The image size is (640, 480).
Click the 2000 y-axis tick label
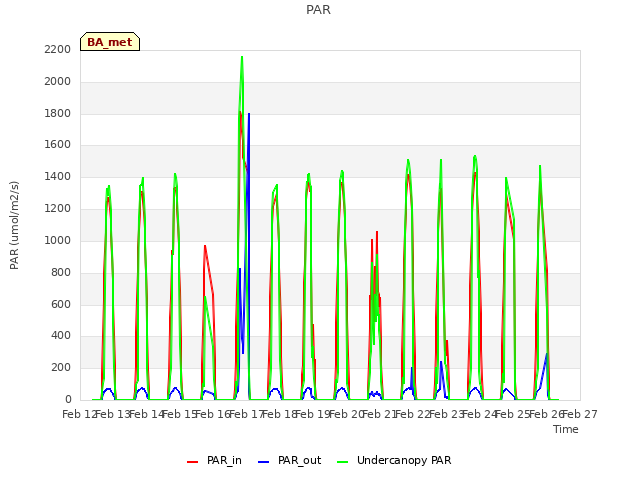click(x=58, y=81)
